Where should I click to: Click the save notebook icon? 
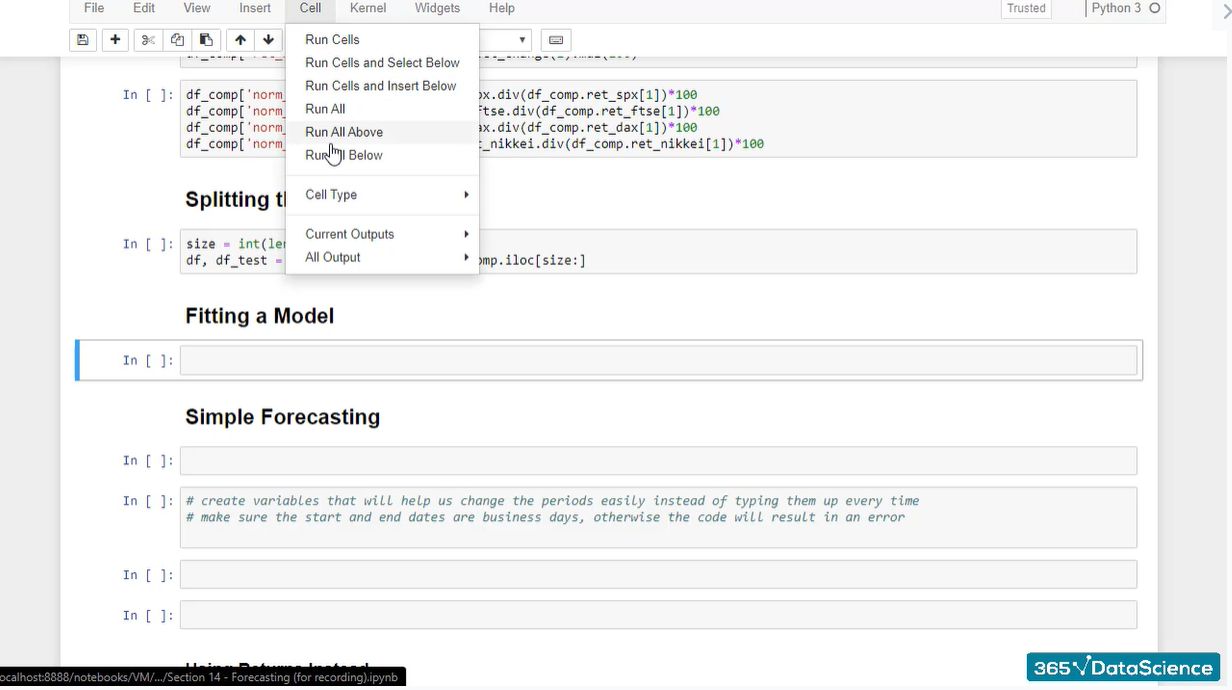(82, 40)
